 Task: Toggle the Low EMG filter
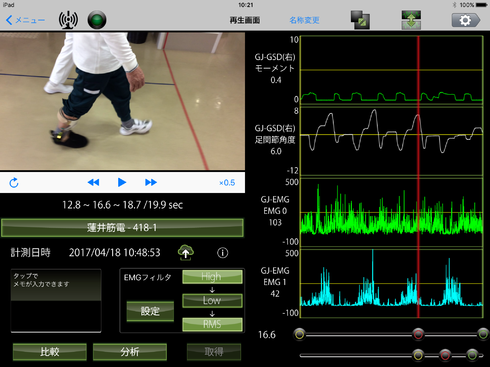(x=212, y=301)
